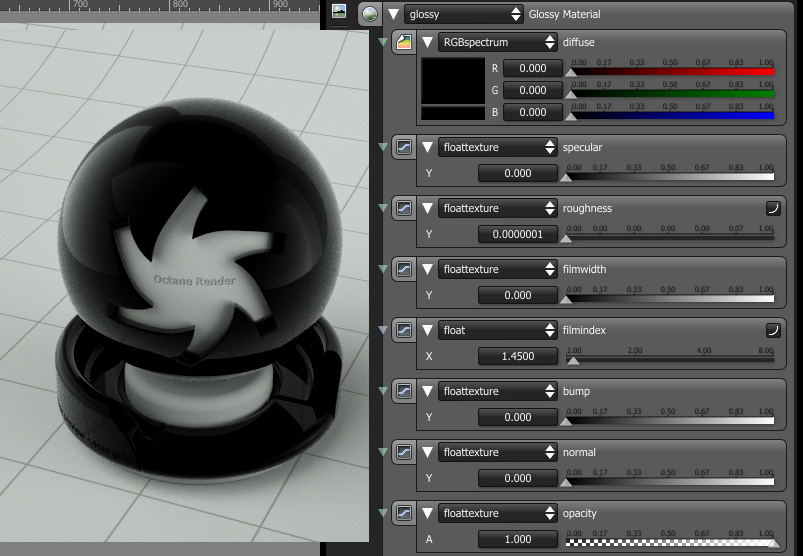Toggle the filmindex logarithmic curve button
This screenshot has width=803, height=556.
pyautogui.click(x=773, y=330)
